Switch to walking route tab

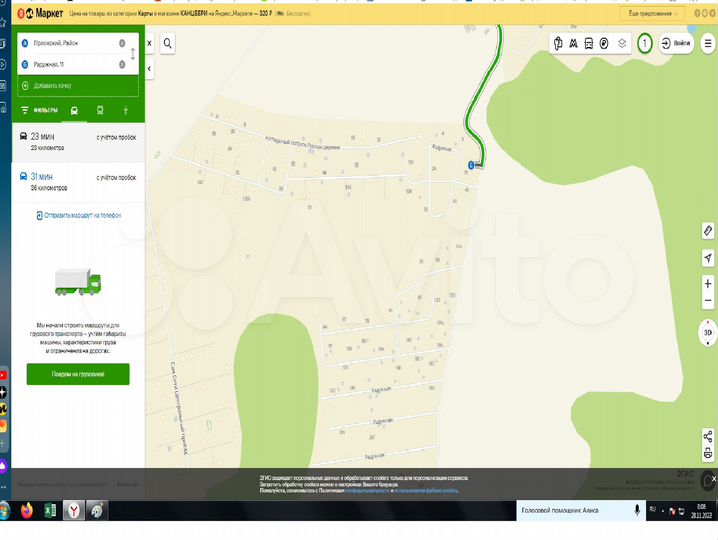(x=126, y=110)
